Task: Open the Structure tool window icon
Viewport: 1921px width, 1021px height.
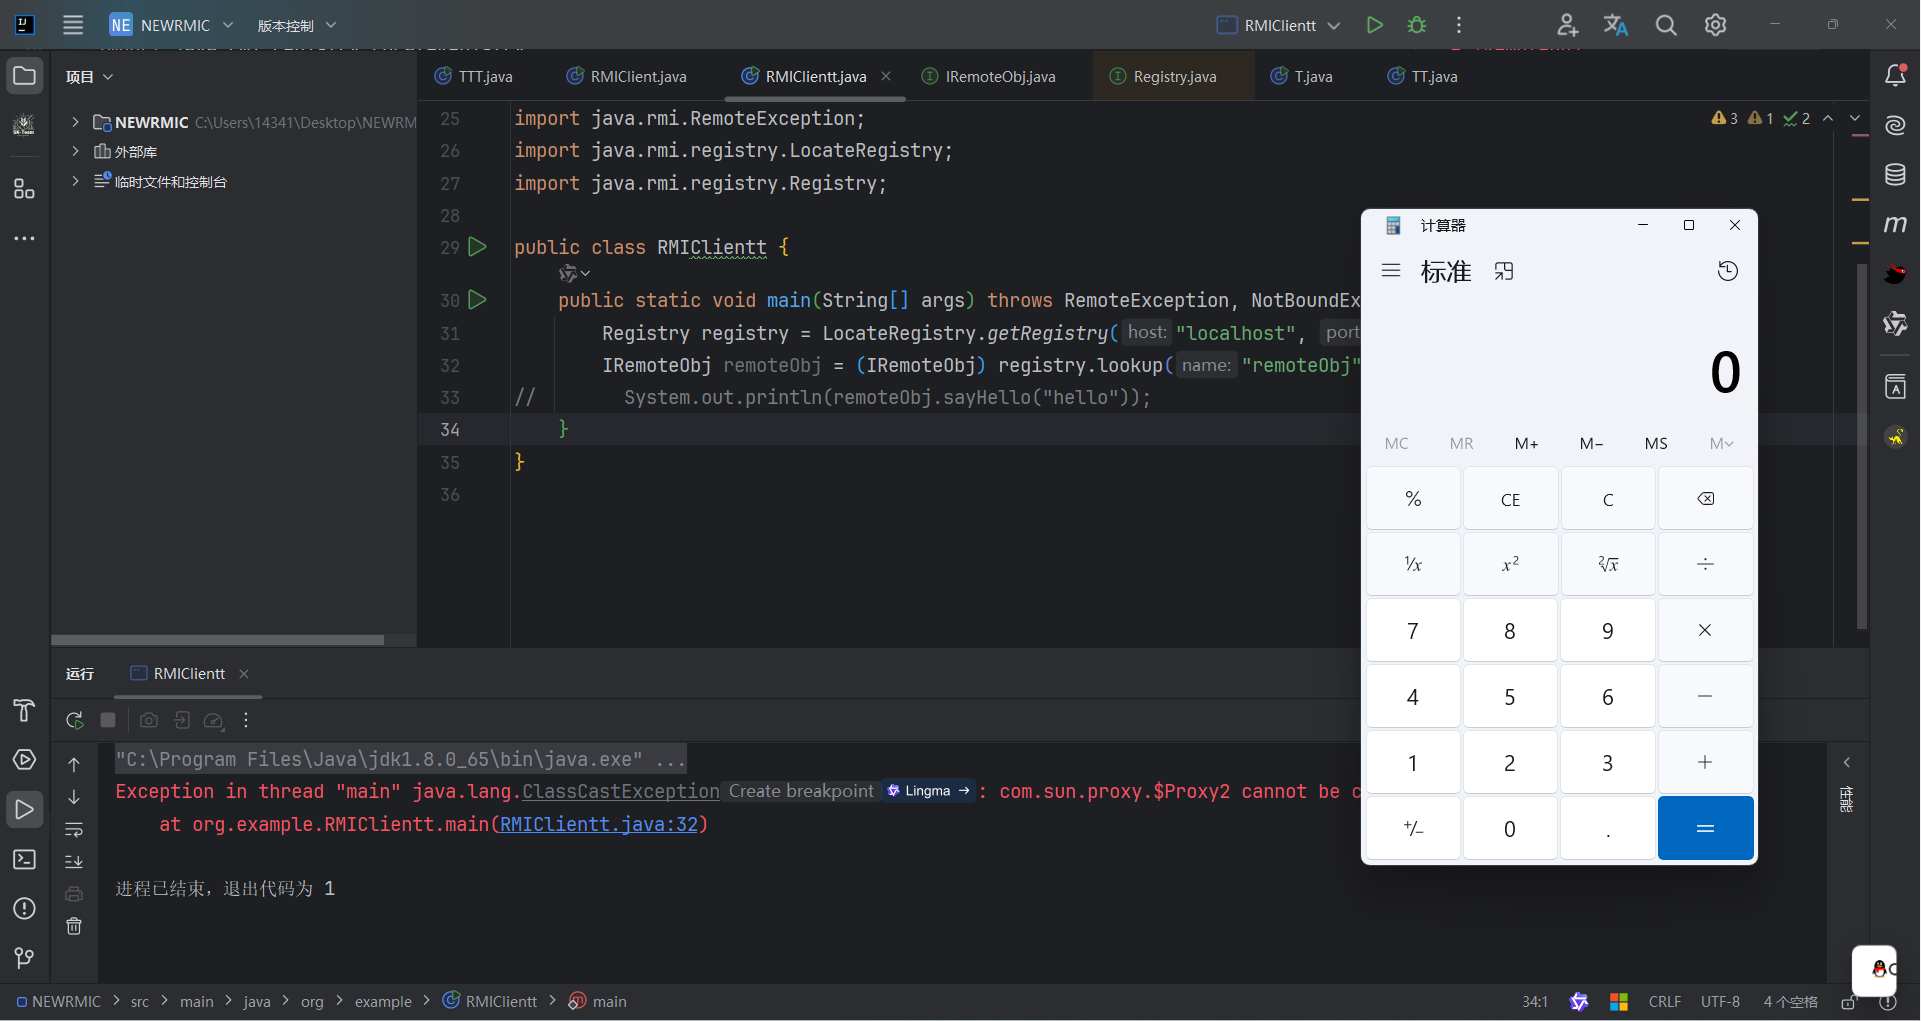Action: tap(24, 188)
